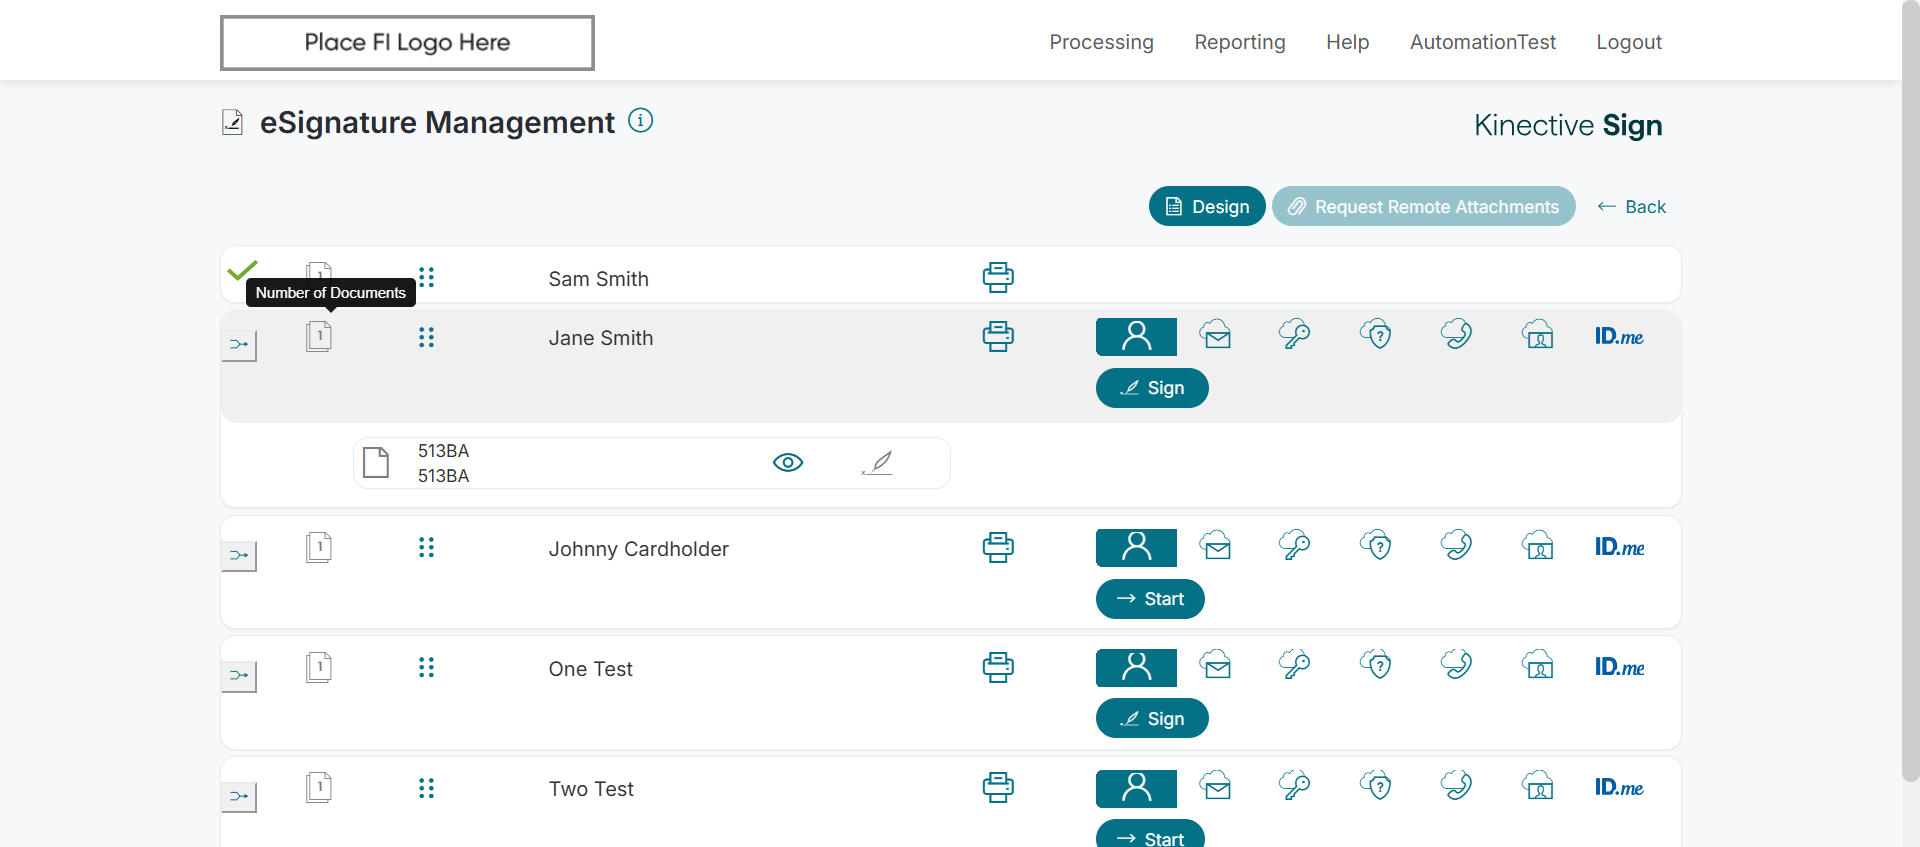Viewport: 1920px width, 847px height.
Task: Click the print icon for Sam Smith
Action: click(x=997, y=277)
